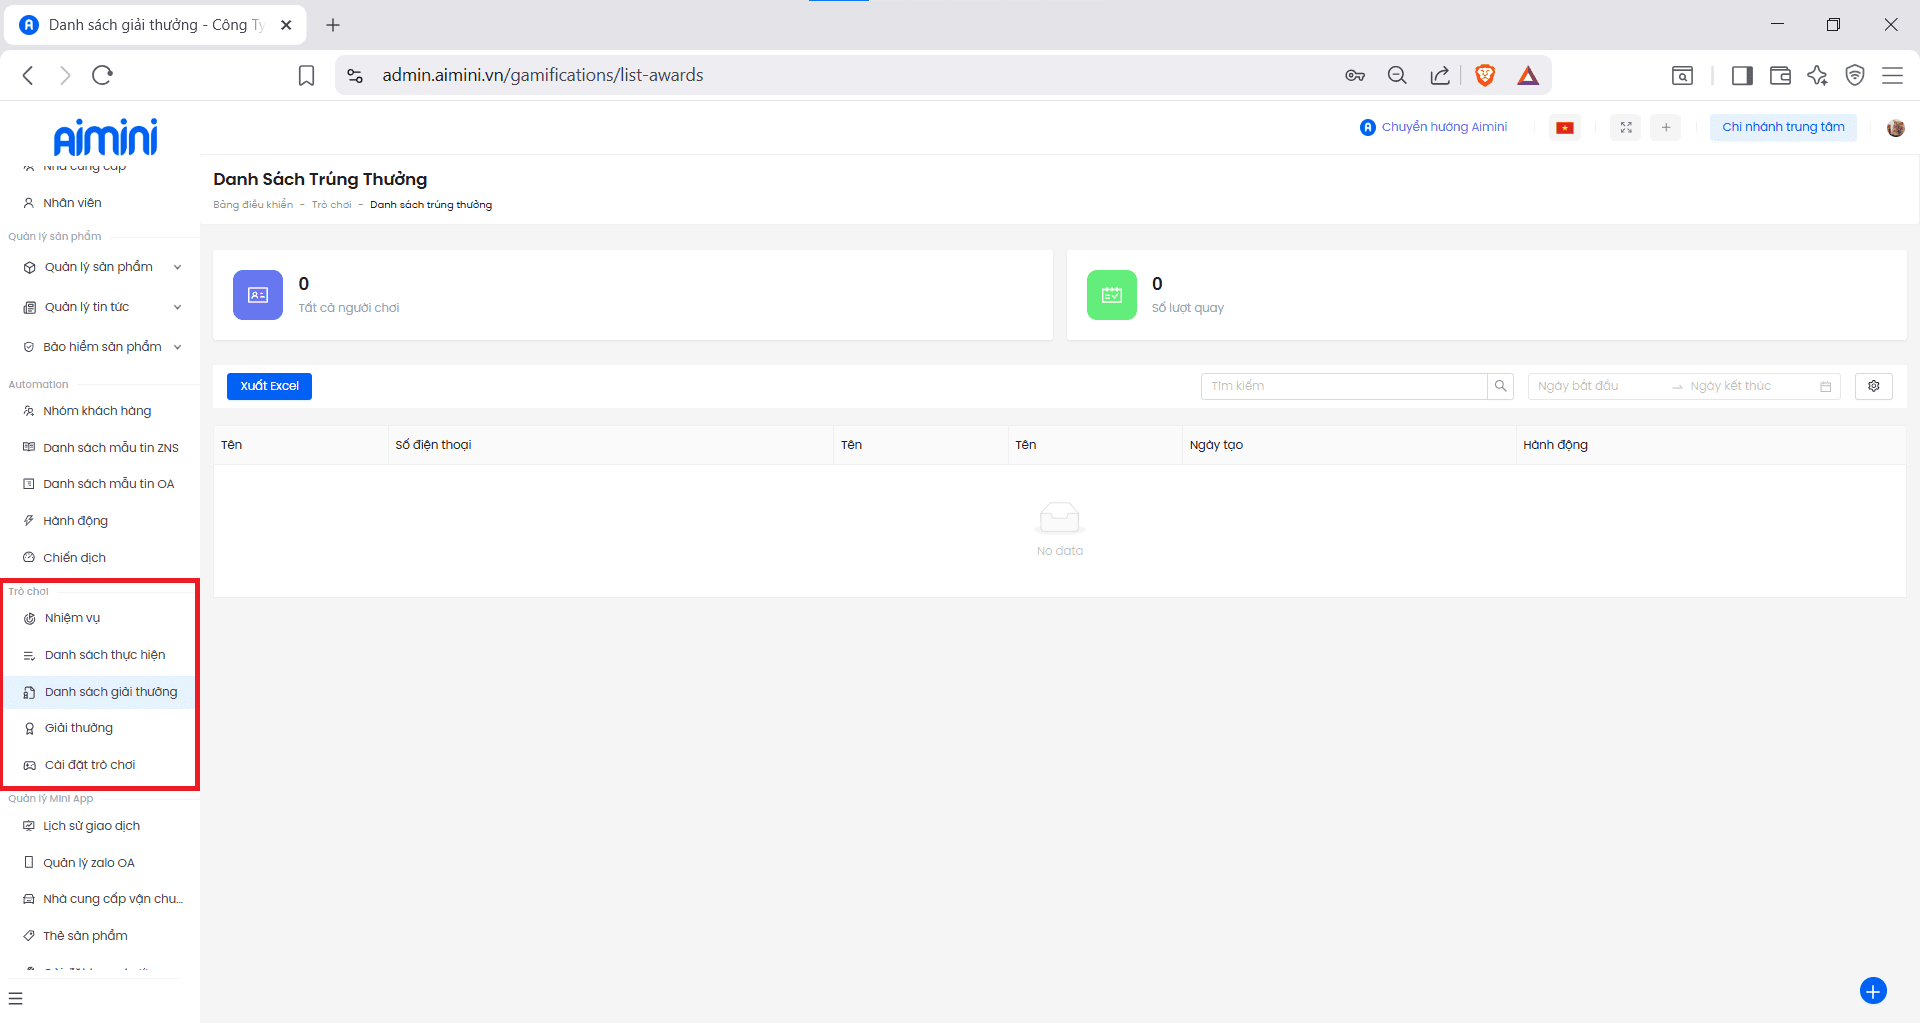
Task: Click the Brave Shields icon
Action: [x=1485, y=75]
